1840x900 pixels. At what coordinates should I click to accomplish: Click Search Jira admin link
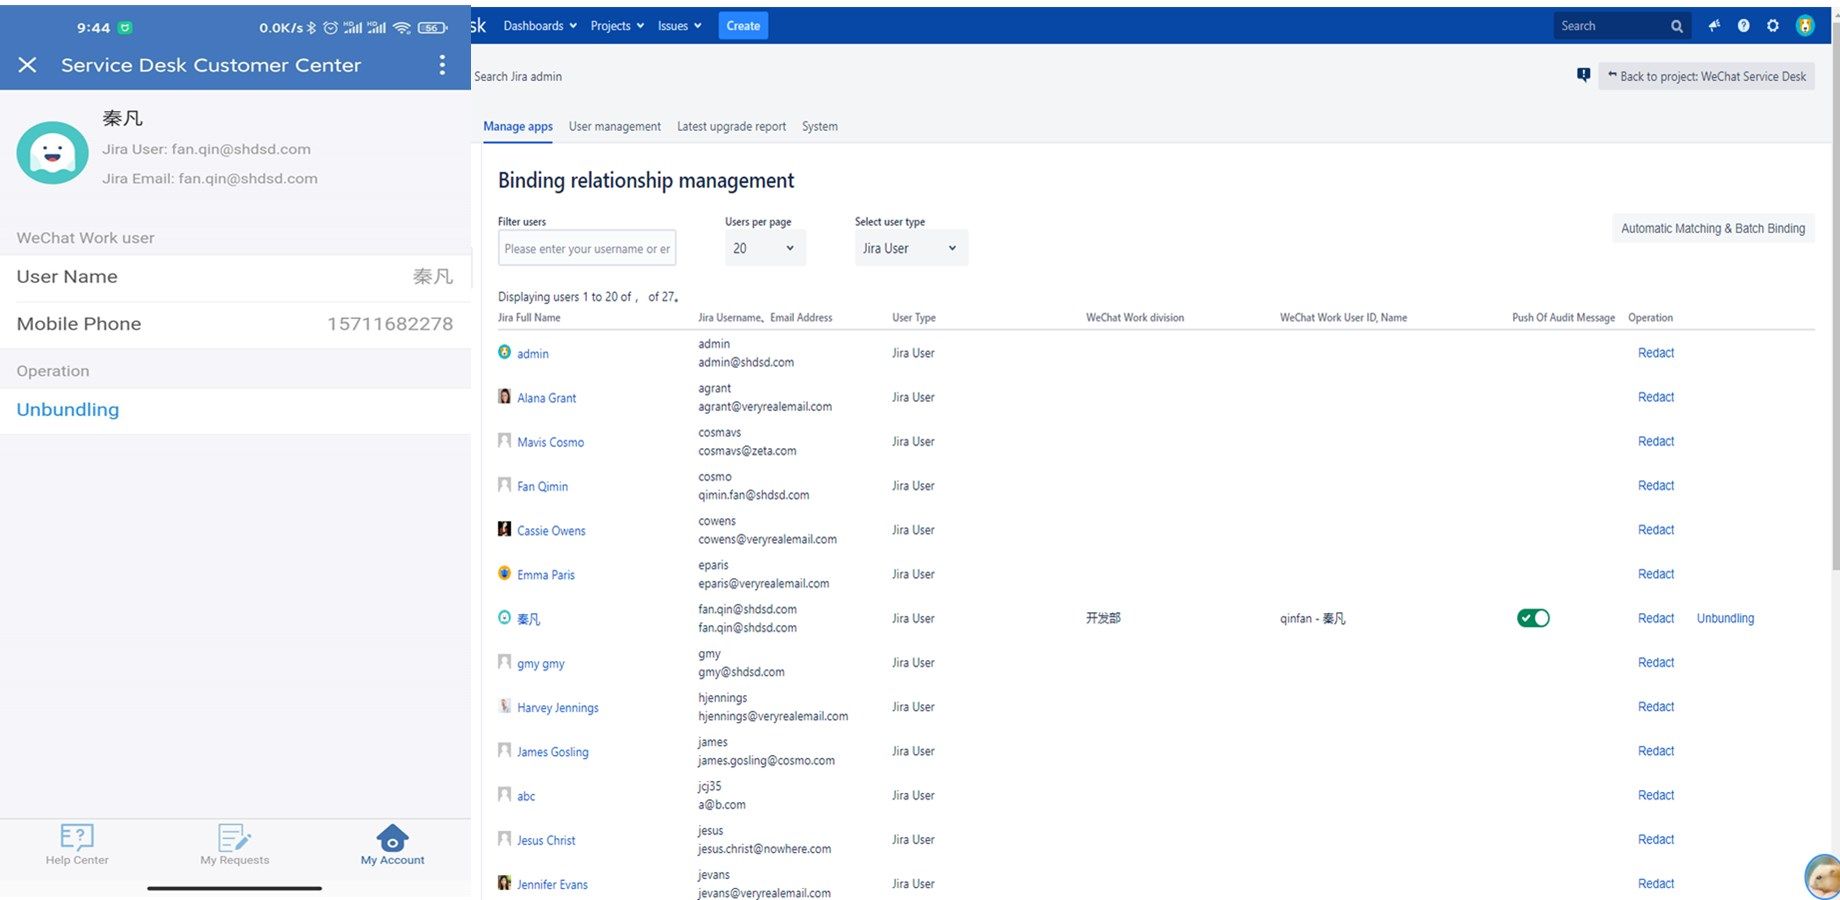tap(518, 76)
